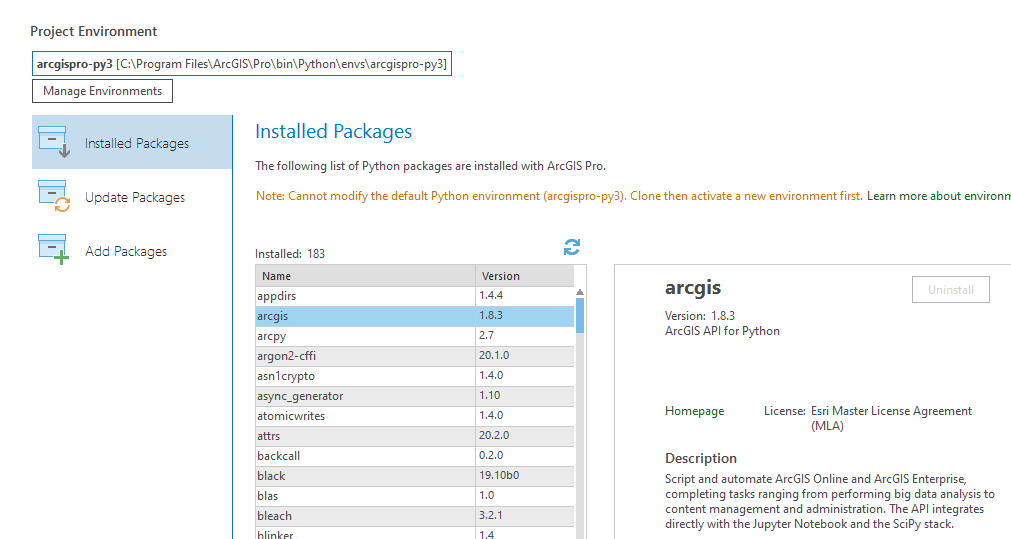Switch to the Add Packages tab
This screenshot has height=539, width=1011.
[x=126, y=251]
